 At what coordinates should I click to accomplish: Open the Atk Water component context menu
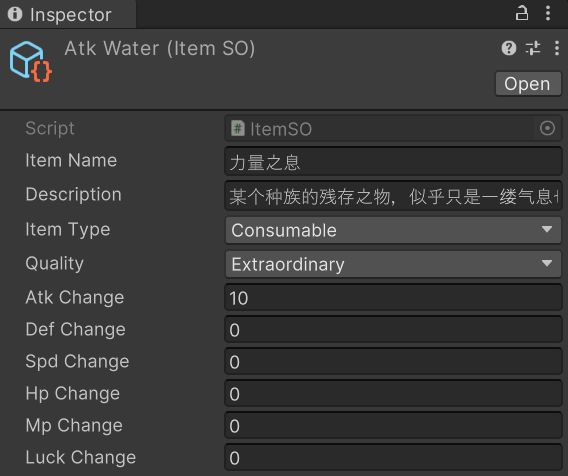pyautogui.click(x=557, y=48)
